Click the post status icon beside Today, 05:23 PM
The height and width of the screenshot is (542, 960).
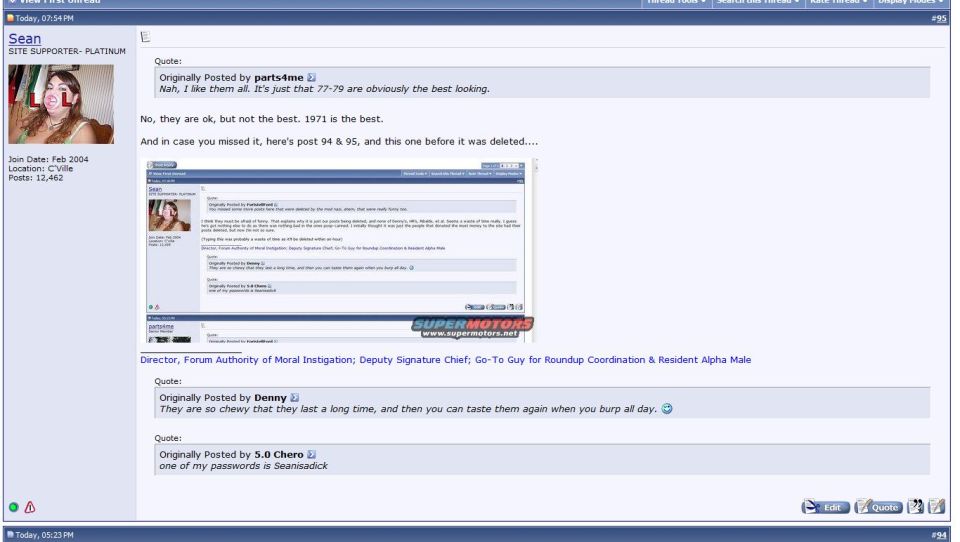(10, 535)
